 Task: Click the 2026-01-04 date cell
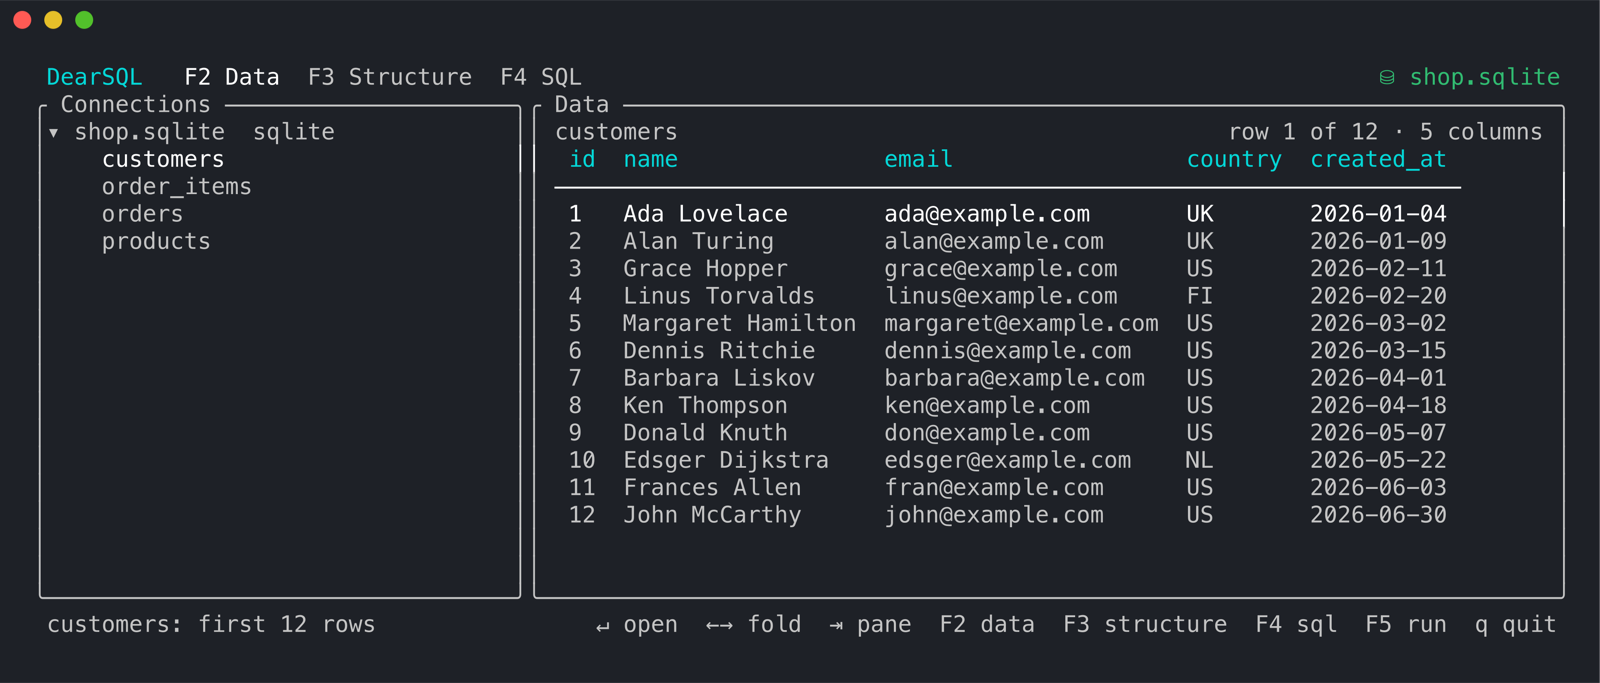pos(1378,214)
